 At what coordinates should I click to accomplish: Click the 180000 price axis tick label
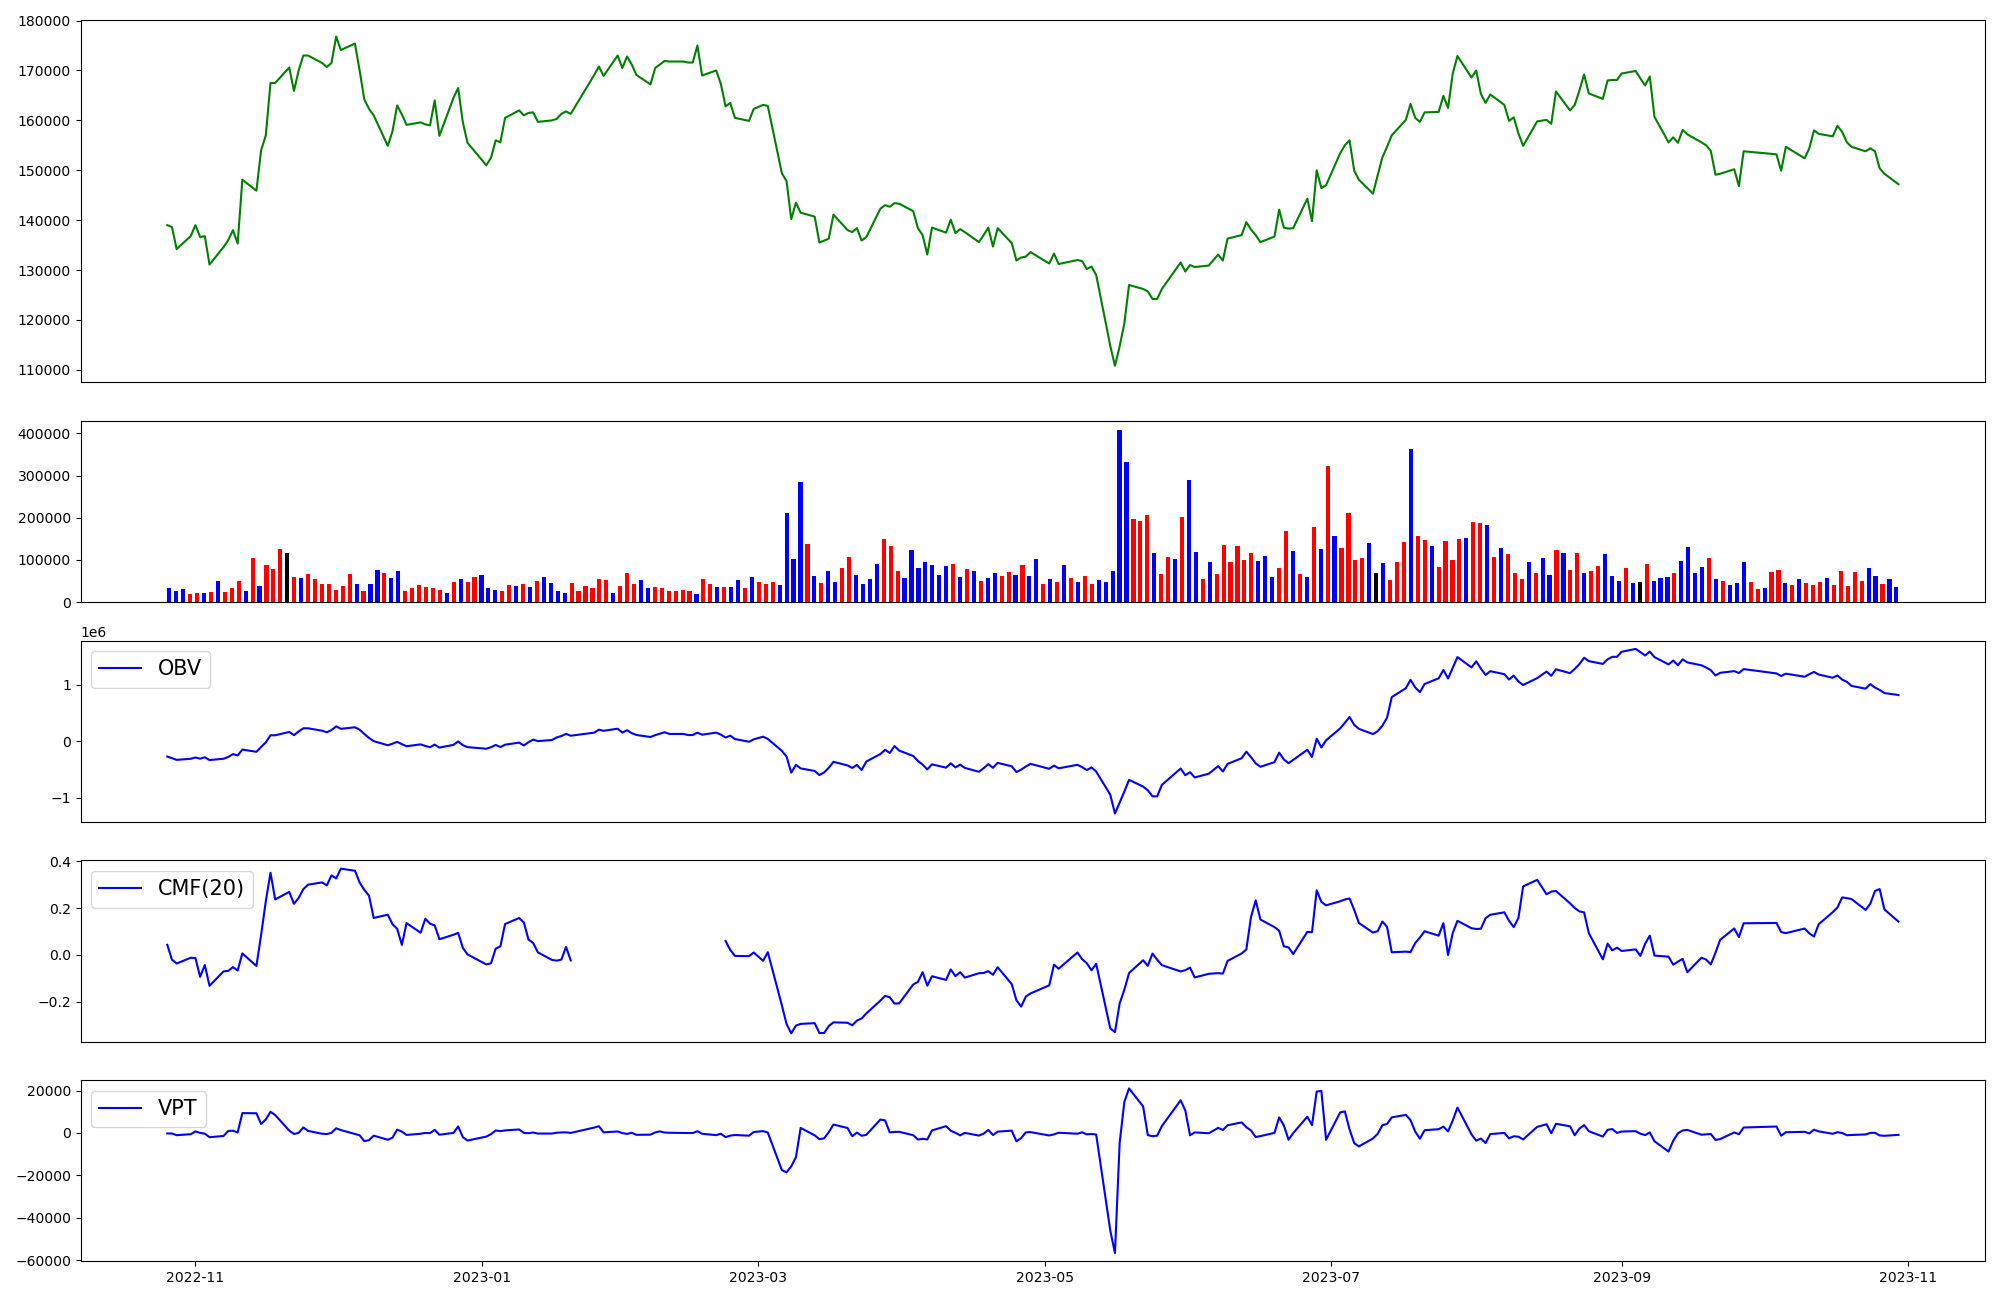pyautogui.click(x=44, y=21)
